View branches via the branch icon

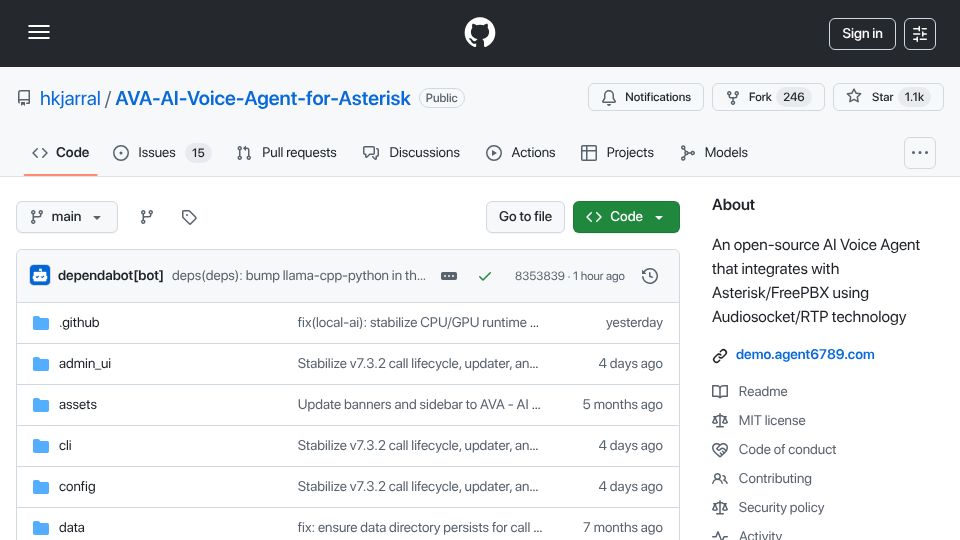(146, 217)
